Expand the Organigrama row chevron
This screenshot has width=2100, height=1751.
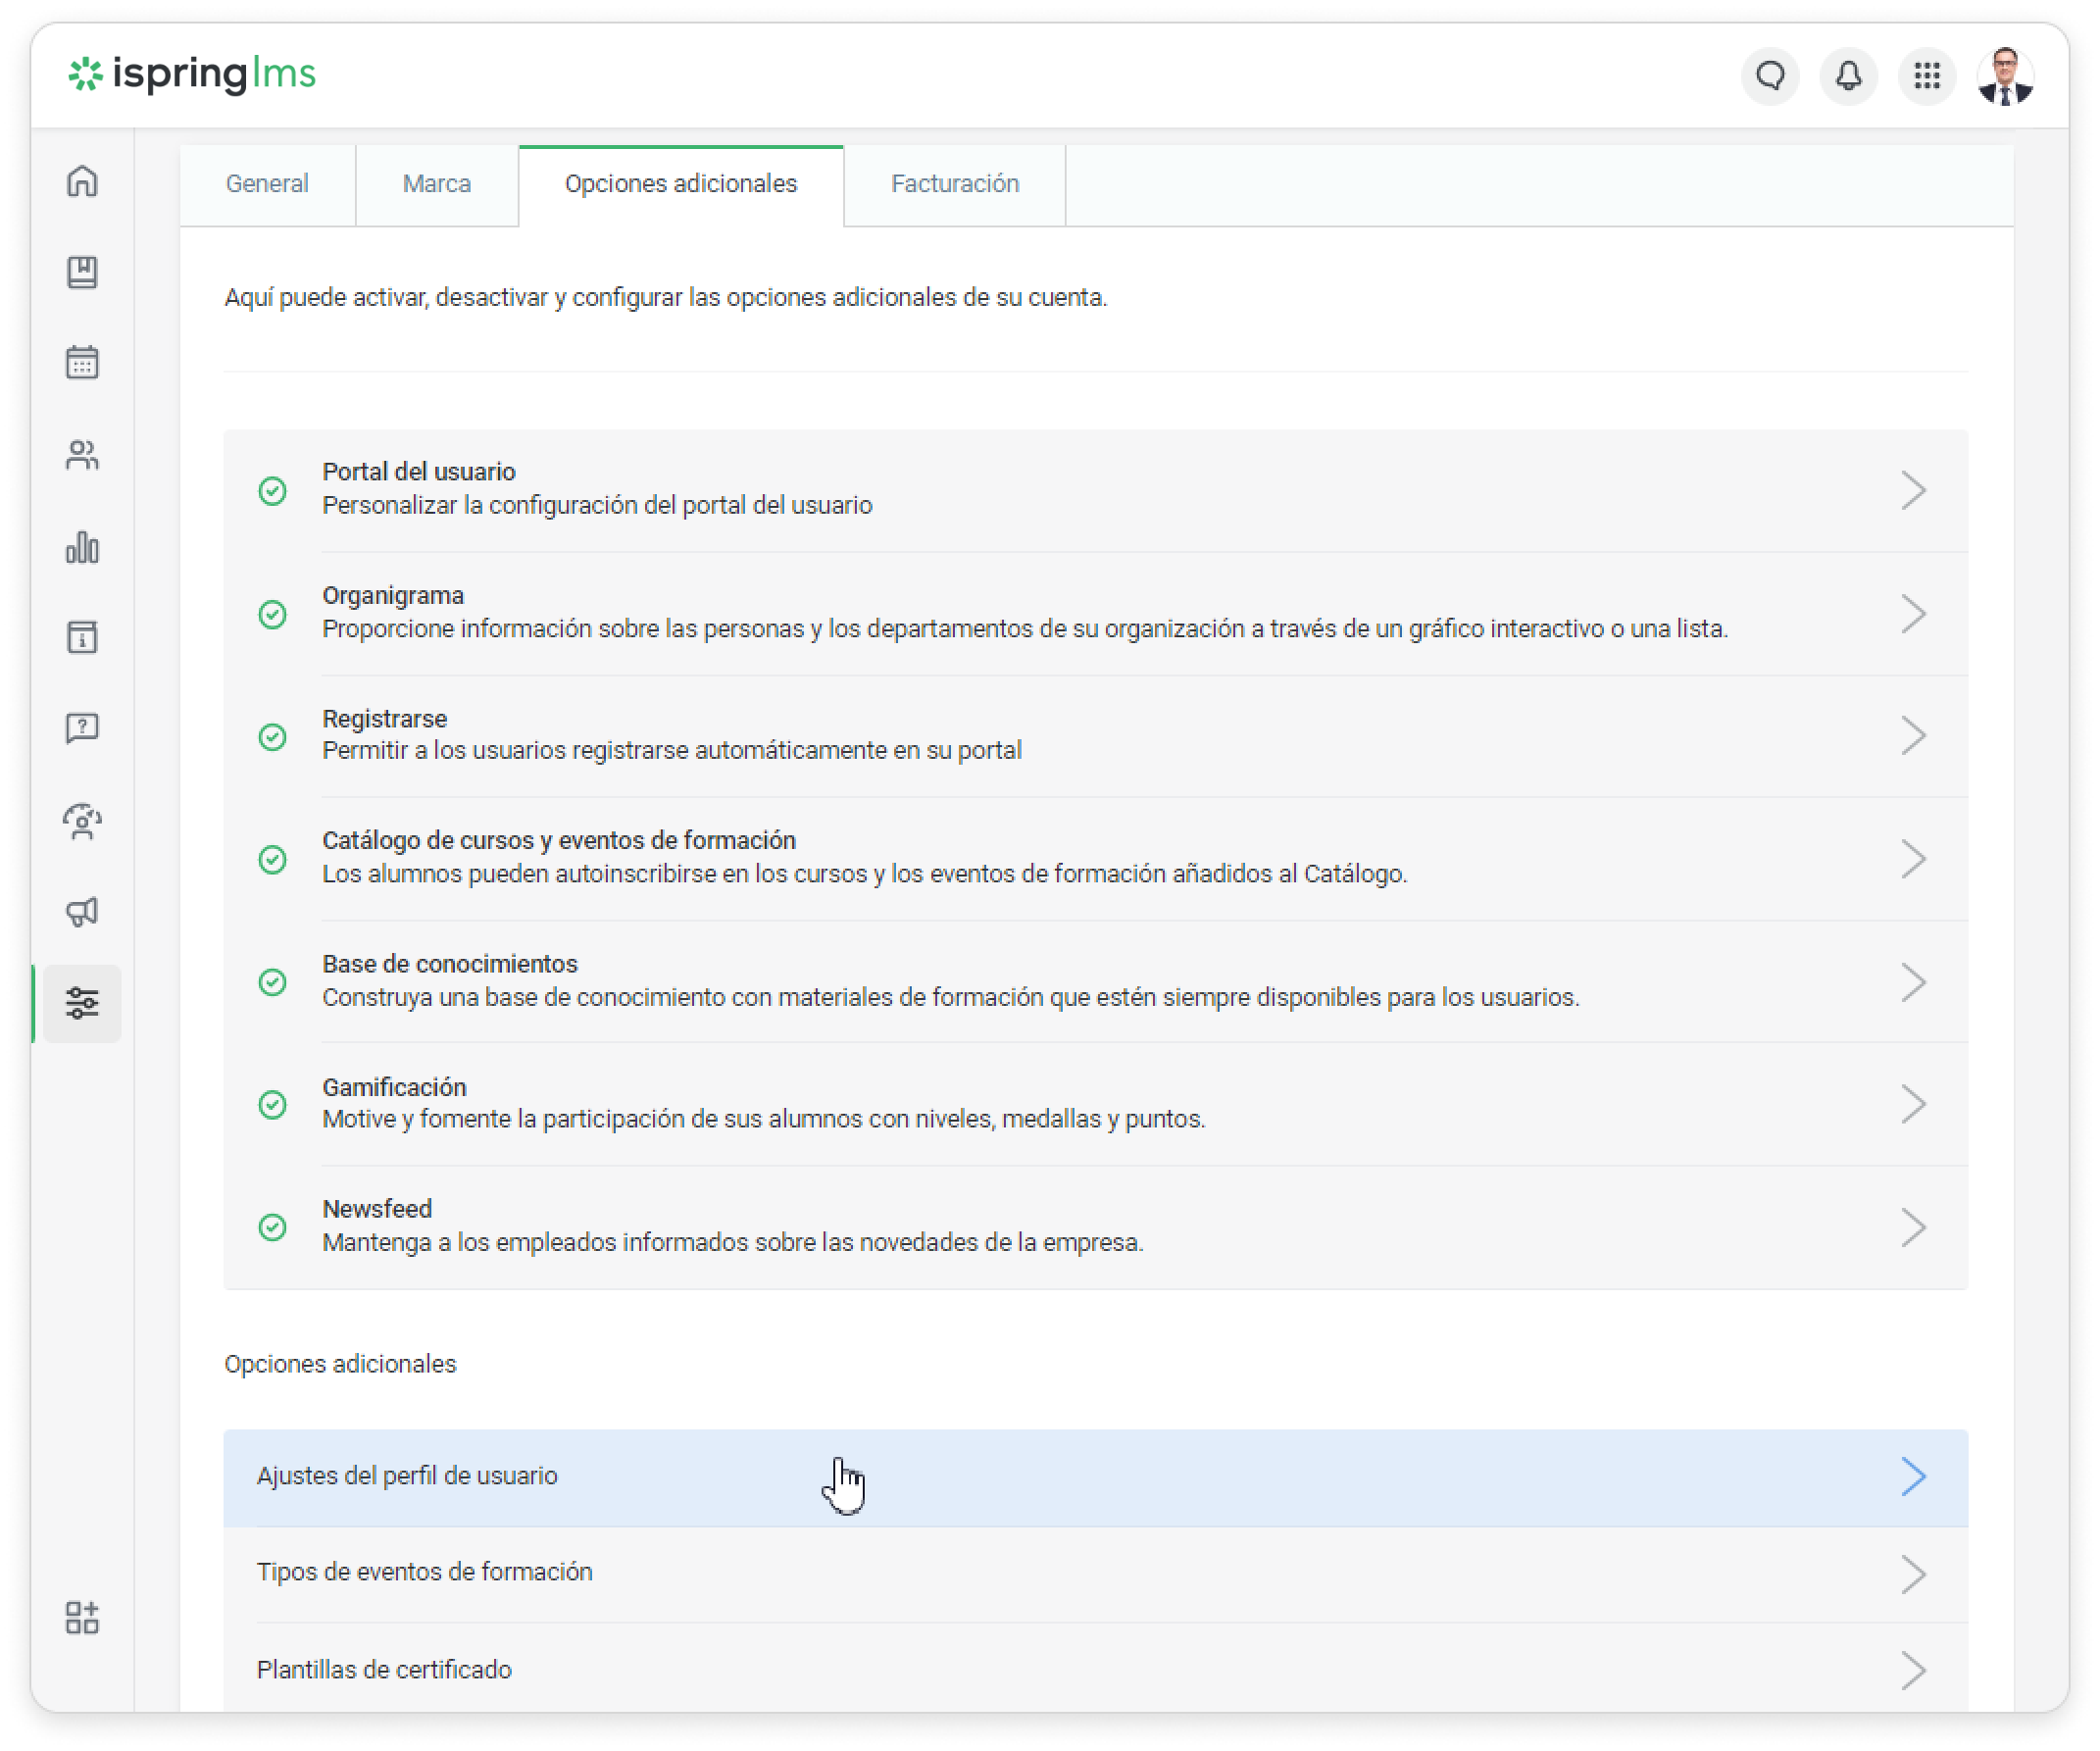coord(1912,614)
